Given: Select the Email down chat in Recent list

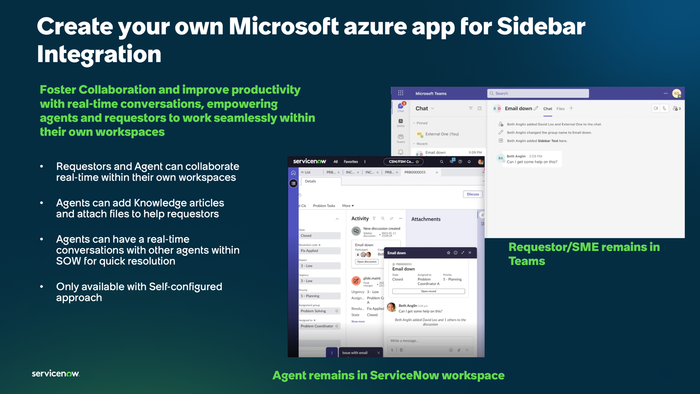Looking at the screenshot, I should pyautogui.click(x=448, y=152).
